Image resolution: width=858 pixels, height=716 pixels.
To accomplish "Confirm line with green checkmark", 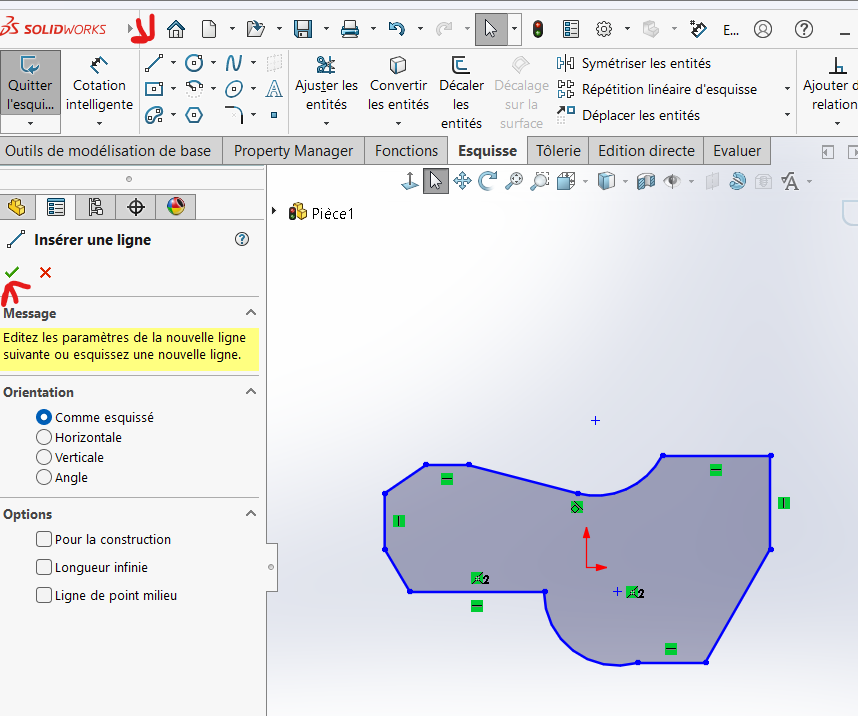I will point(12,272).
